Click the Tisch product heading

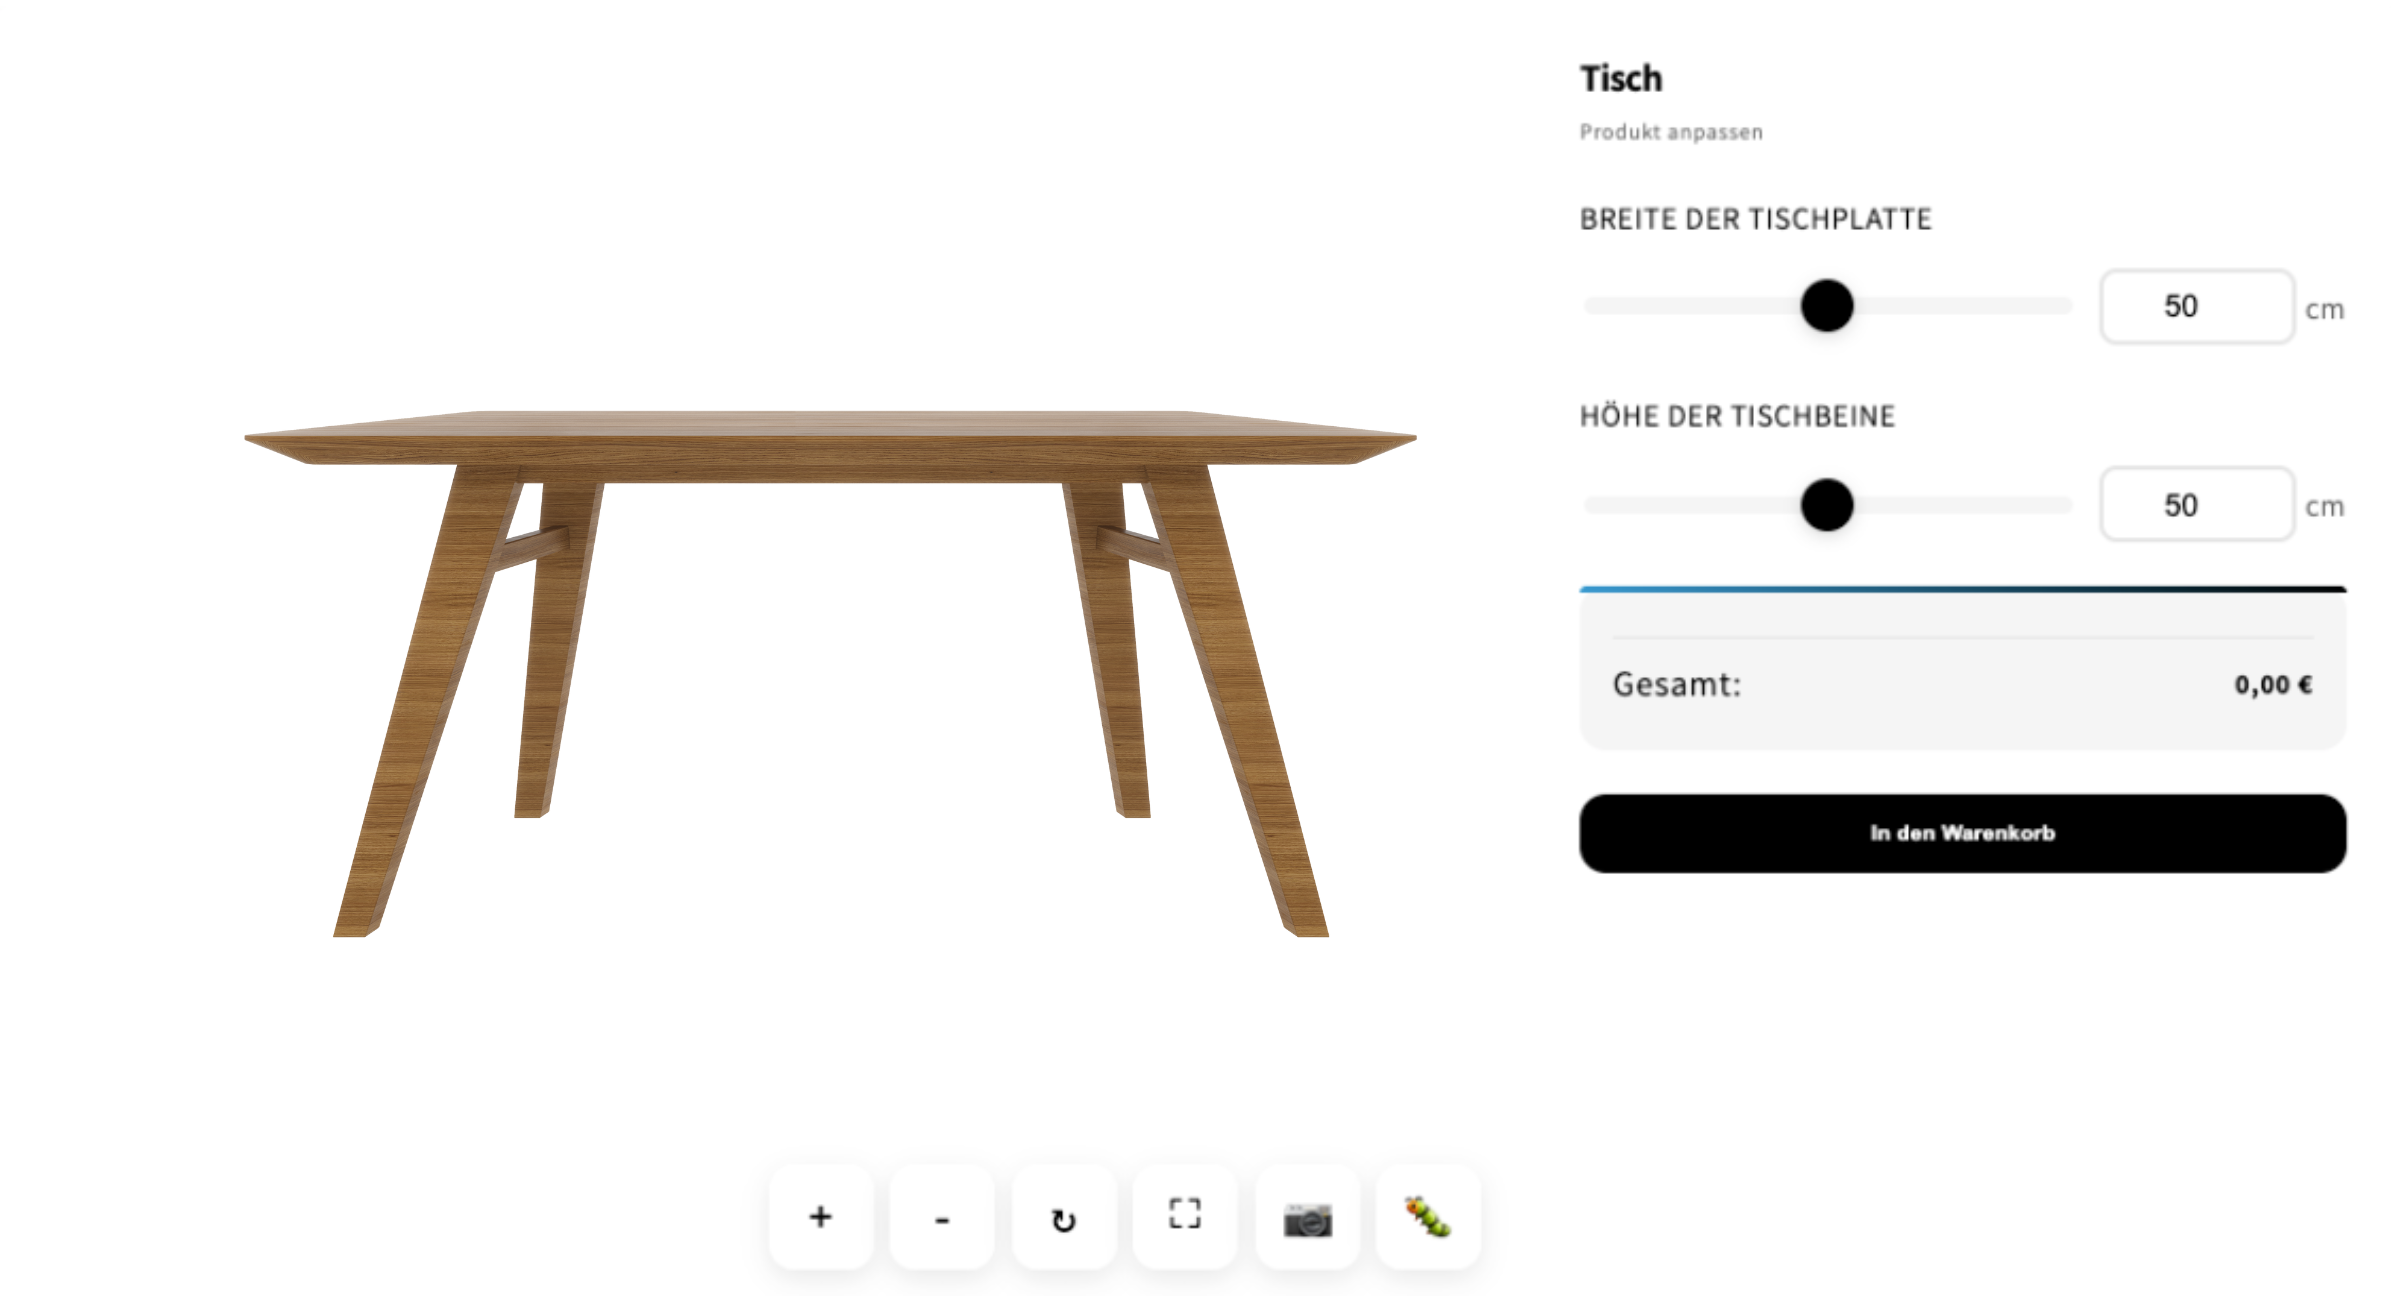click(1621, 78)
